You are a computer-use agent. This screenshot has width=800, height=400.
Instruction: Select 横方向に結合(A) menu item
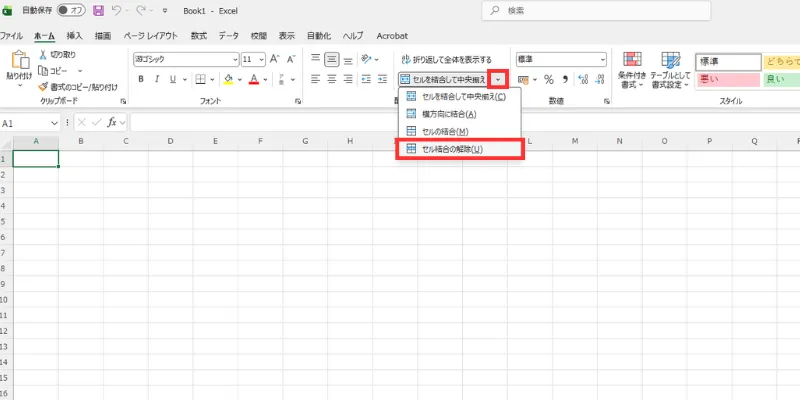pos(459,114)
